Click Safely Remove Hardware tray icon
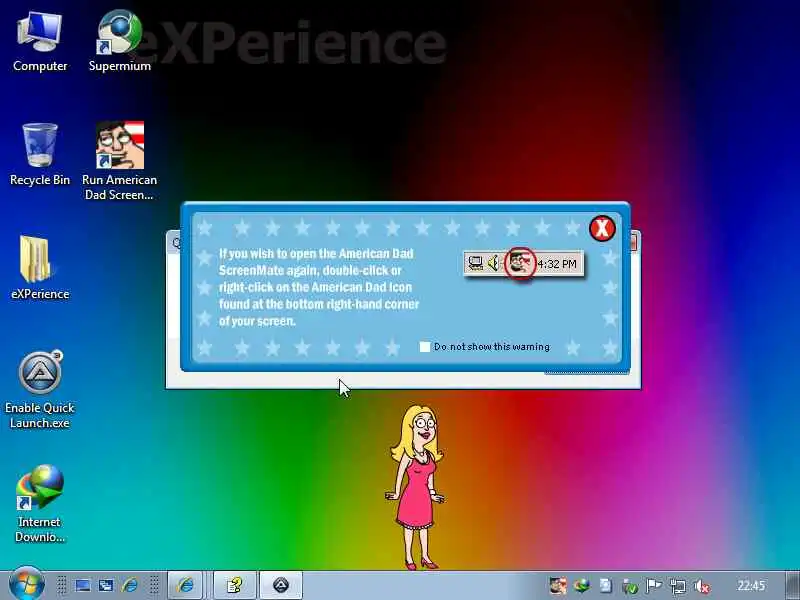 (630, 586)
